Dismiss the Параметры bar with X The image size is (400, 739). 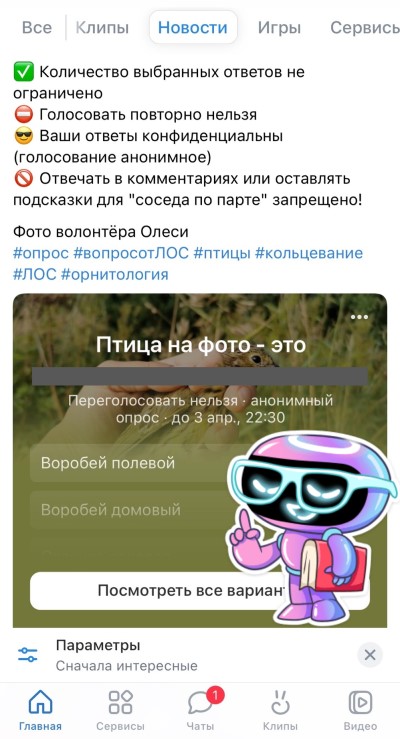point(370,655)
